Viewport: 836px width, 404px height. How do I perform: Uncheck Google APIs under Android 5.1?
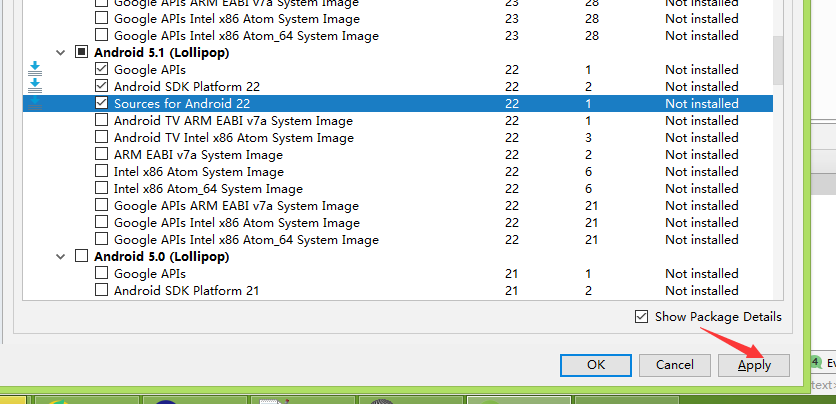(101, 69)
